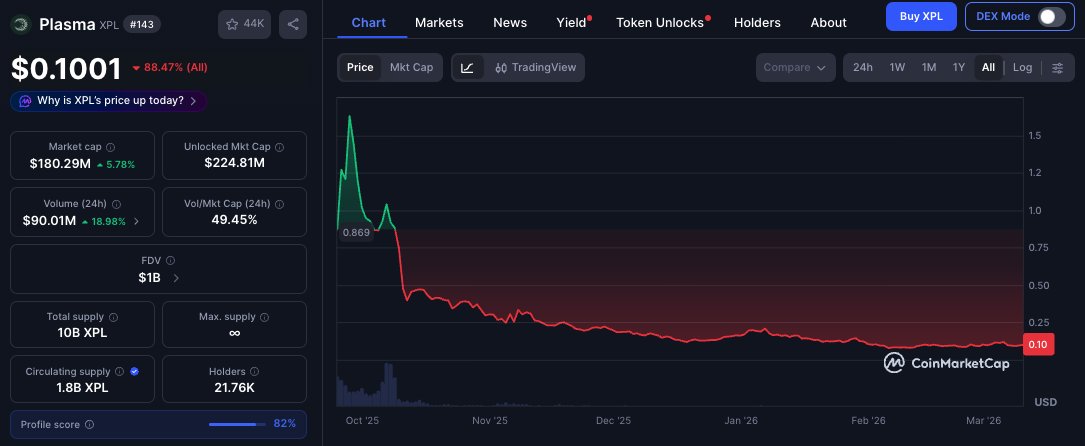Set chart range to 24h
The height and width of the screenshot is (446, 1085).
click(x=862, y=68)
